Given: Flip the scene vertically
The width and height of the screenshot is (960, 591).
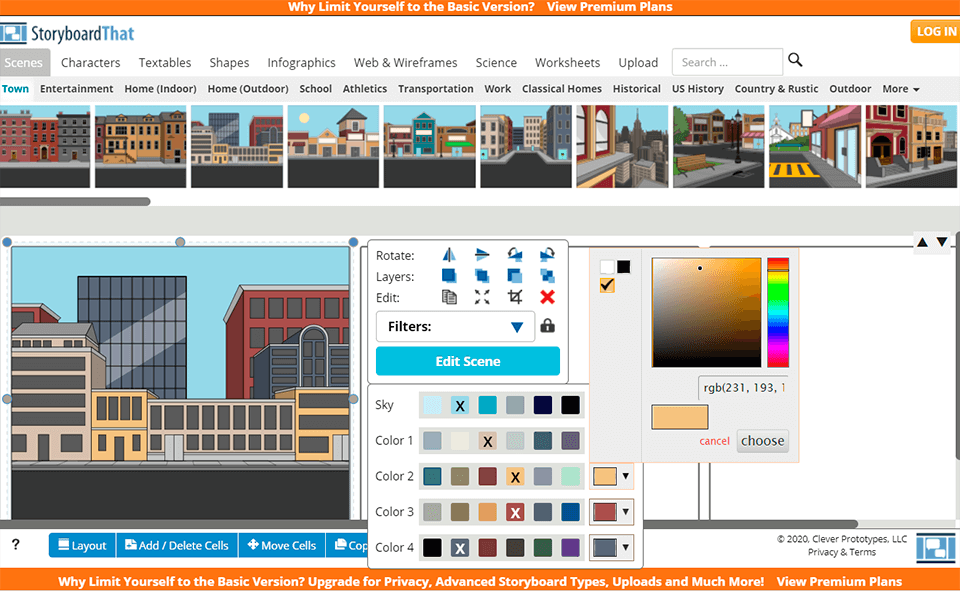Looking at the screenshot, I should pos(481,255).
